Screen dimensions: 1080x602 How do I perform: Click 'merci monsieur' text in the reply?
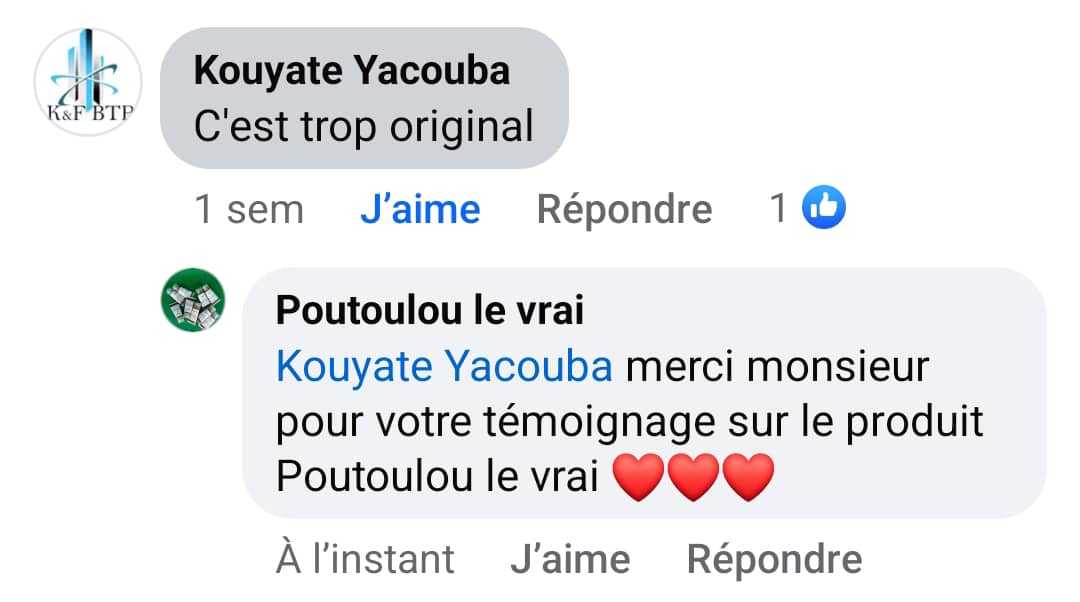pos(778,366)
